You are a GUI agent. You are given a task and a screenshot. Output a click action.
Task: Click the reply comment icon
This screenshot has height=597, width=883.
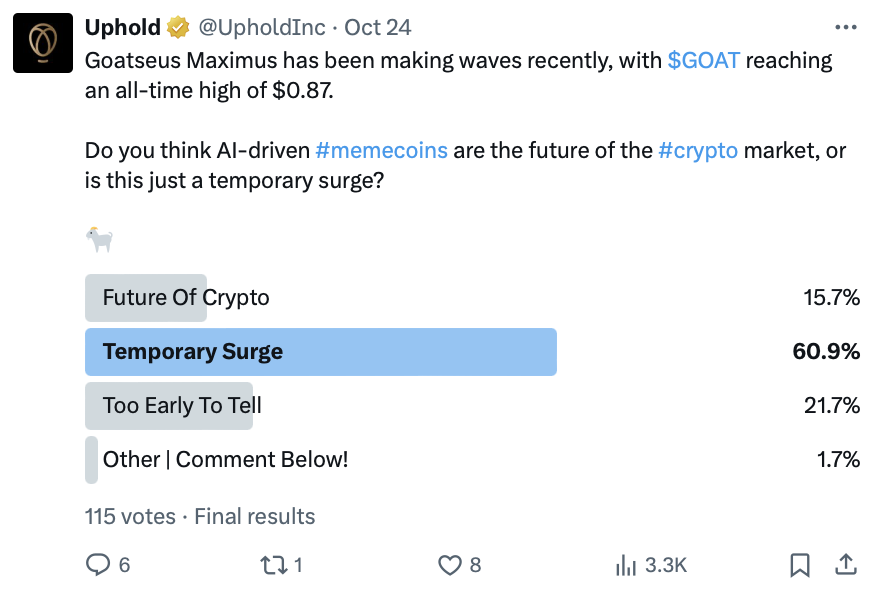pyautogui.click(x=98, y=564)
